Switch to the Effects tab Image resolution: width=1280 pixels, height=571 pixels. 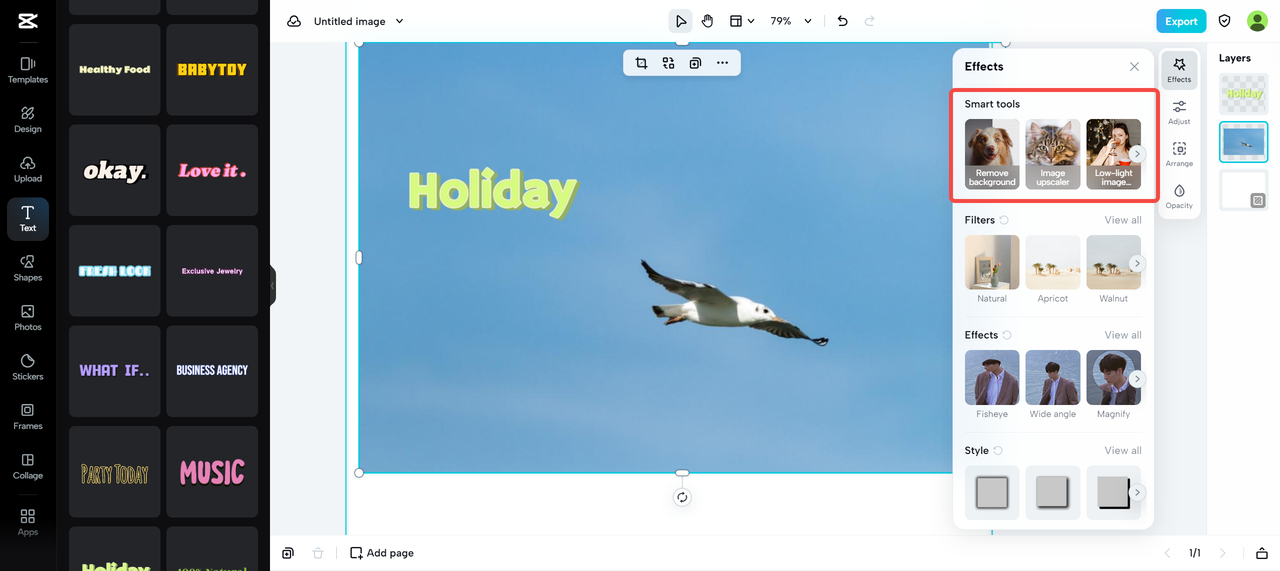pyautogui.click(x=1179, y=70)
